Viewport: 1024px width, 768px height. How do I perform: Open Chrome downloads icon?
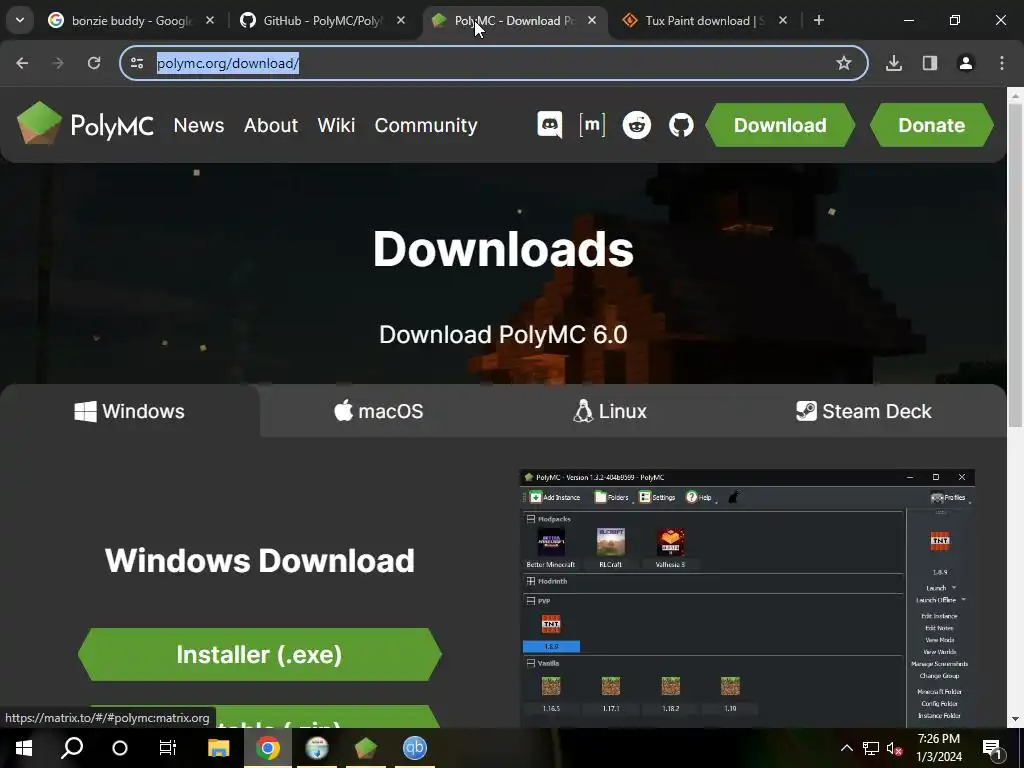click(x=894, y=63)
